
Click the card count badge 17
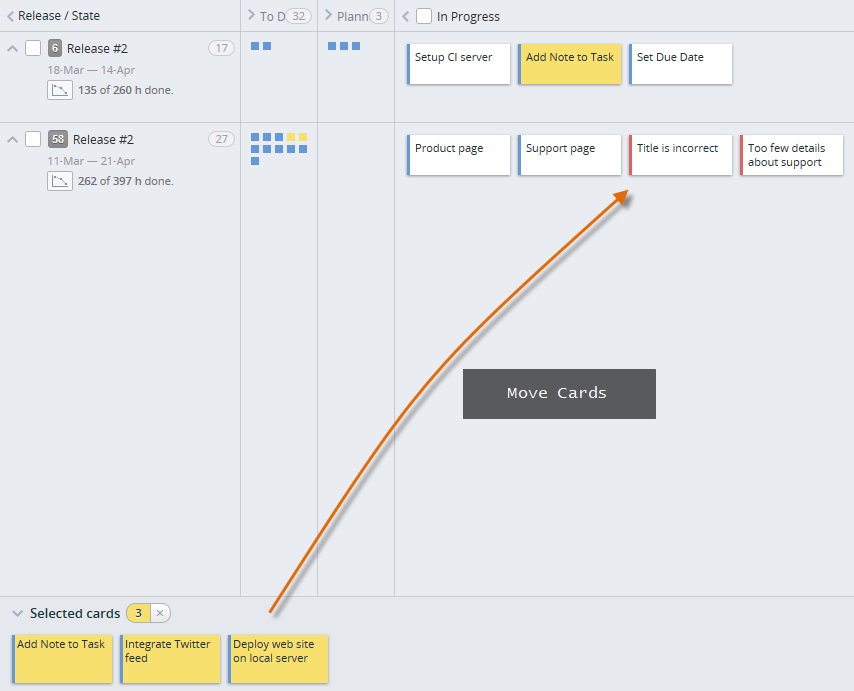(221, 47)
